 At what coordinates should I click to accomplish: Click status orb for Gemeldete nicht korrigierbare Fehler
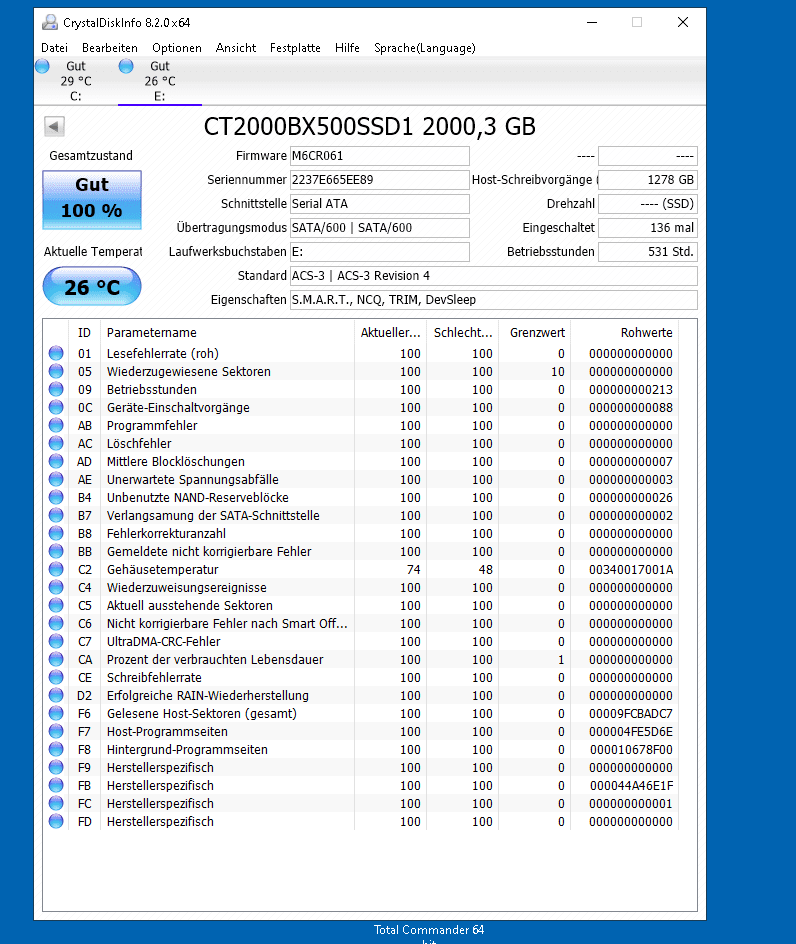[56, 551]
